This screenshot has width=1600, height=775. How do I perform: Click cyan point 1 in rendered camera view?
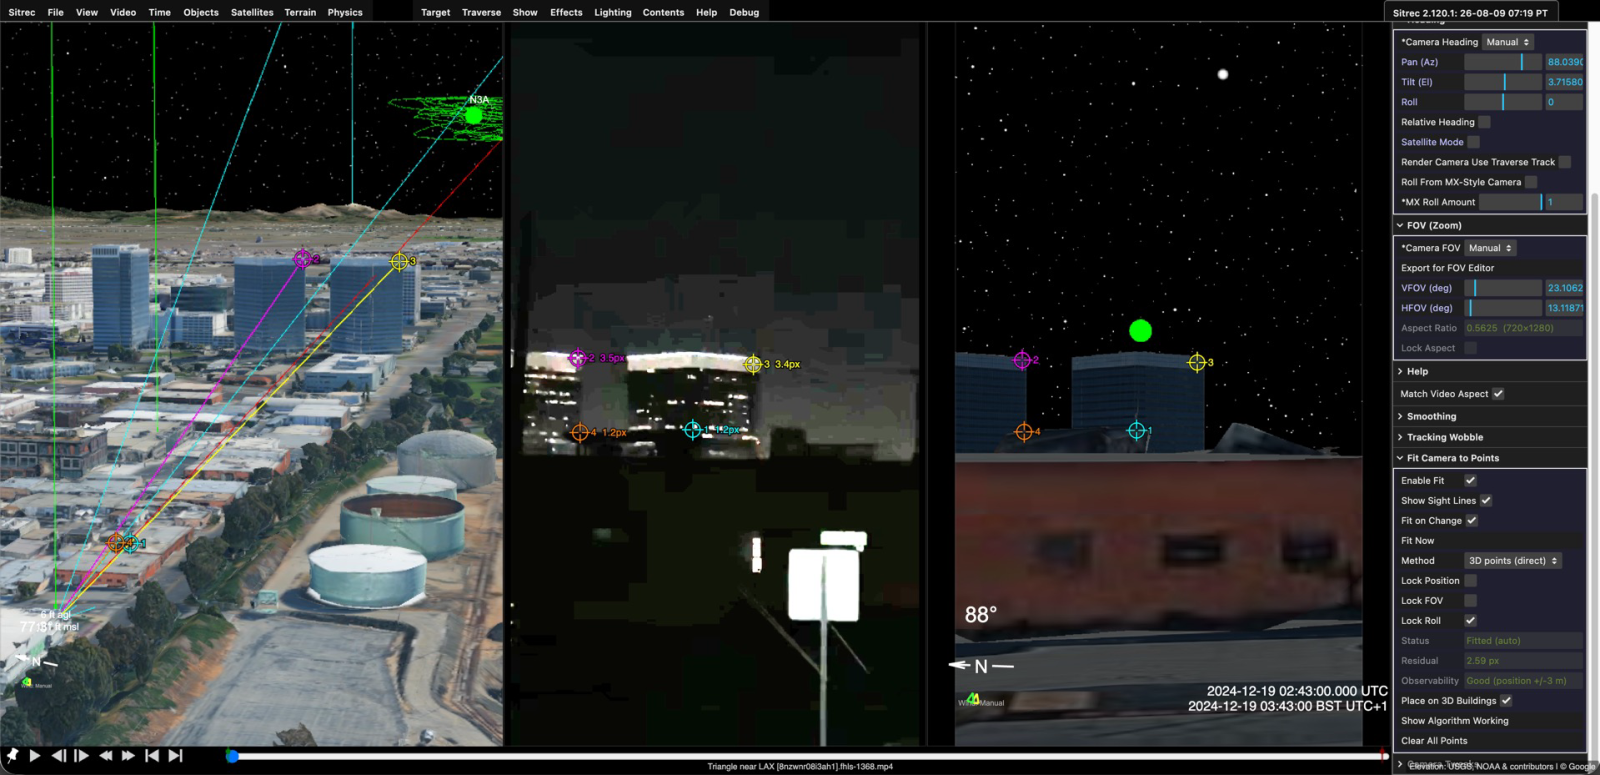1137,431
